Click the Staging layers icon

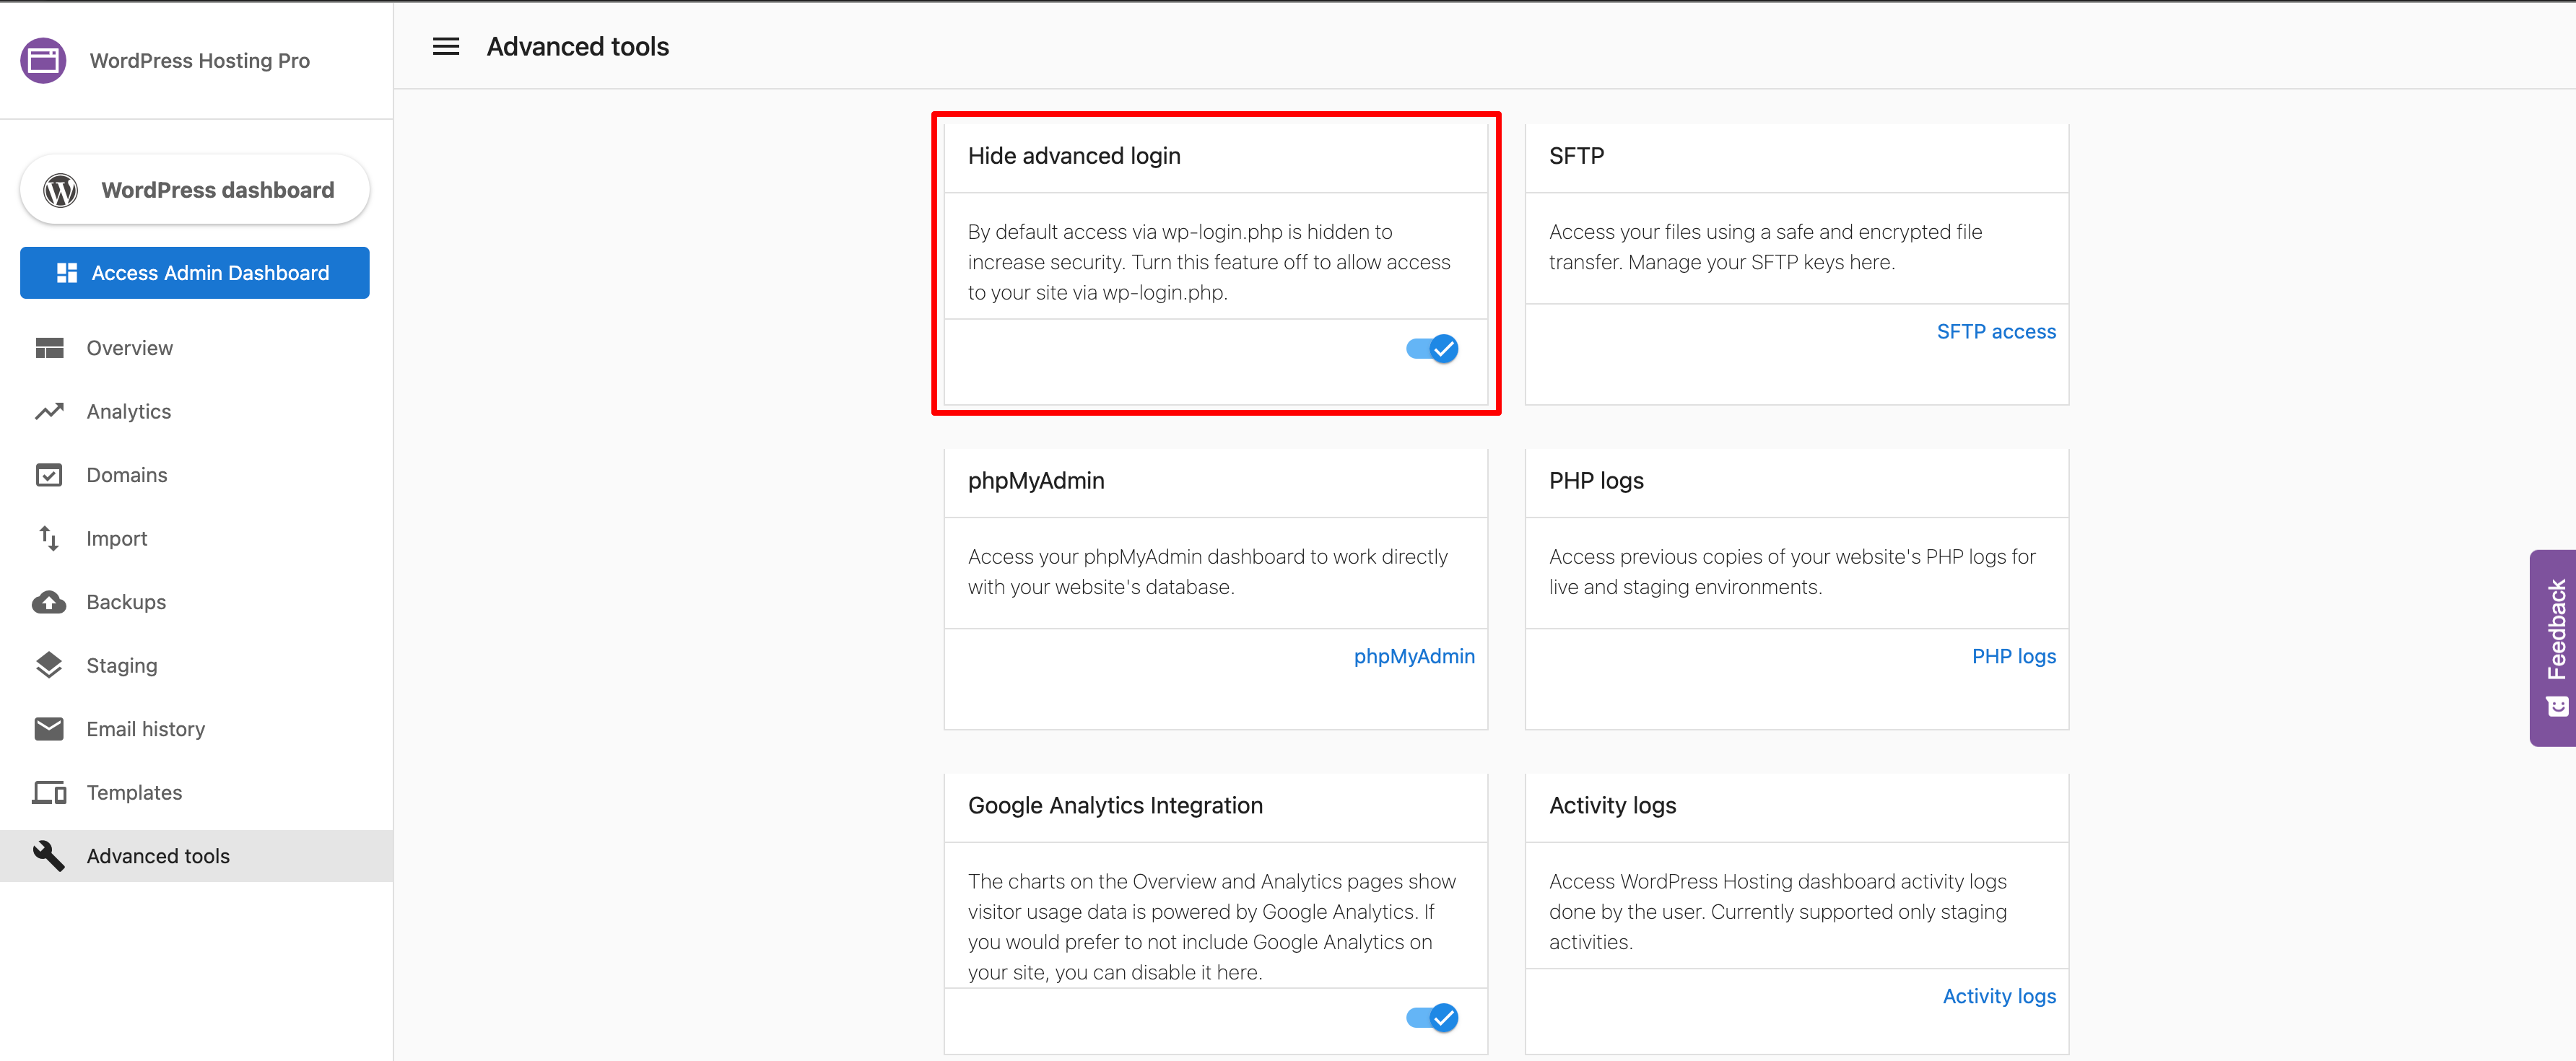coord(49,665)
